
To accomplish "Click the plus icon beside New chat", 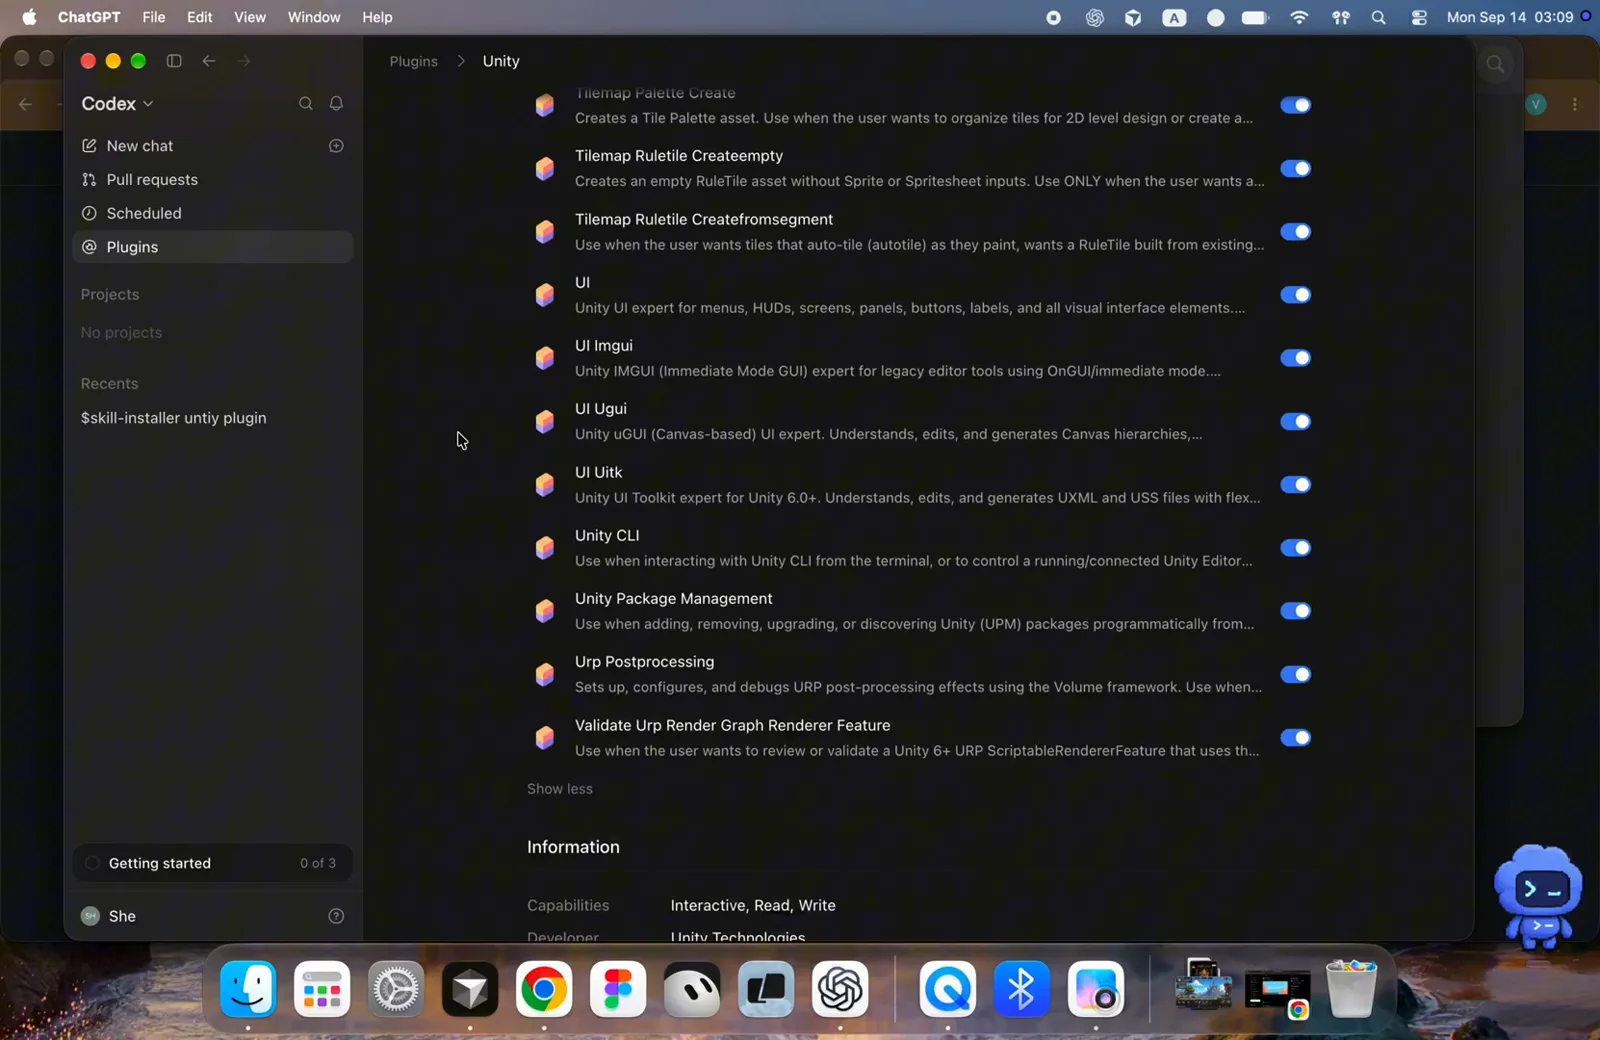I will pyautogui.click(x=336, y=146).
